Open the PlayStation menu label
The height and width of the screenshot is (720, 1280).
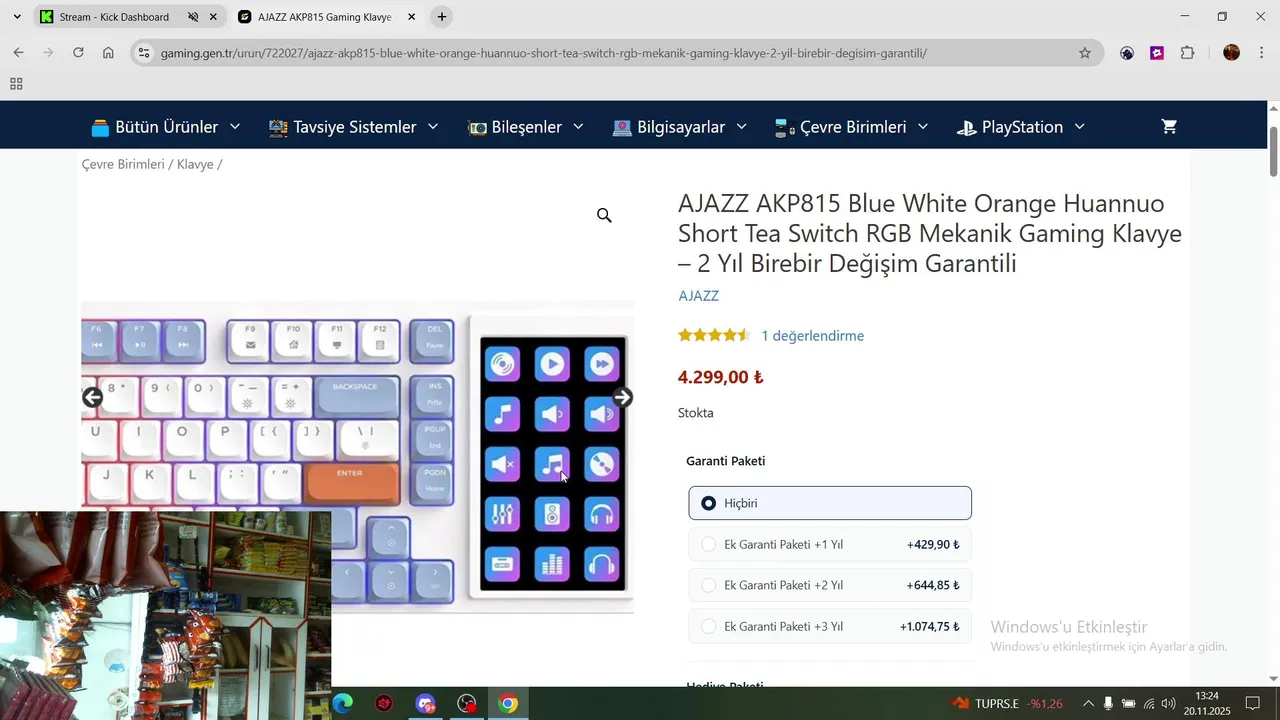tap(1022, 127)
